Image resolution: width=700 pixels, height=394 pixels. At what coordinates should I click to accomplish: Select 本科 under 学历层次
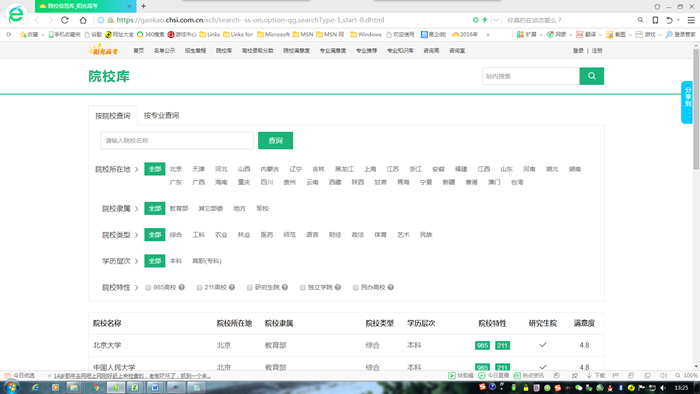point(176,261)
